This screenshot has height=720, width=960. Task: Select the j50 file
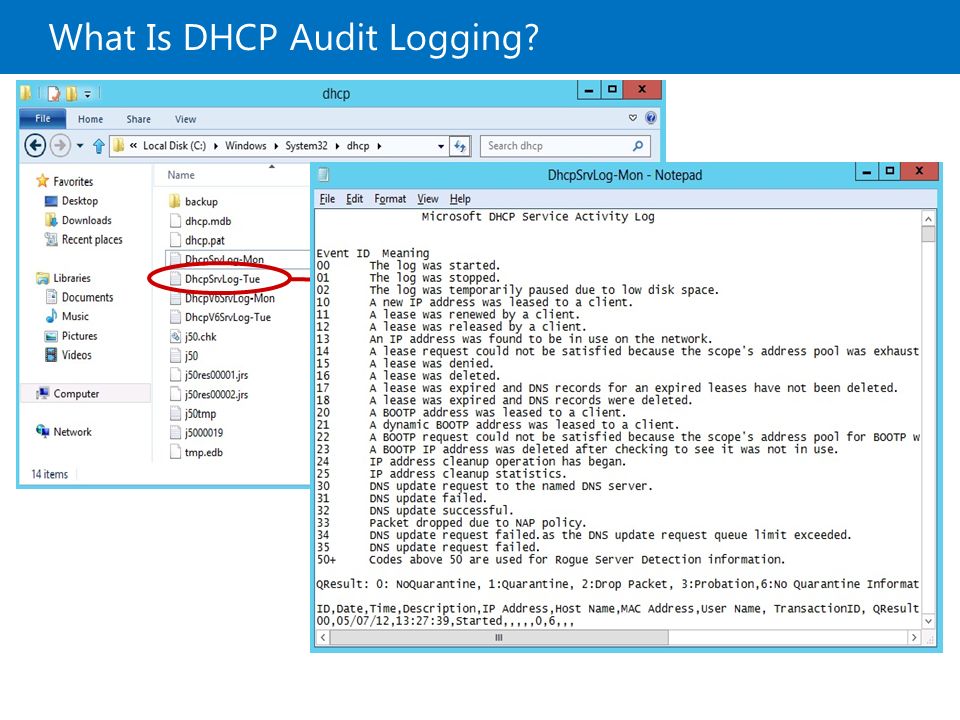point(191,356)
